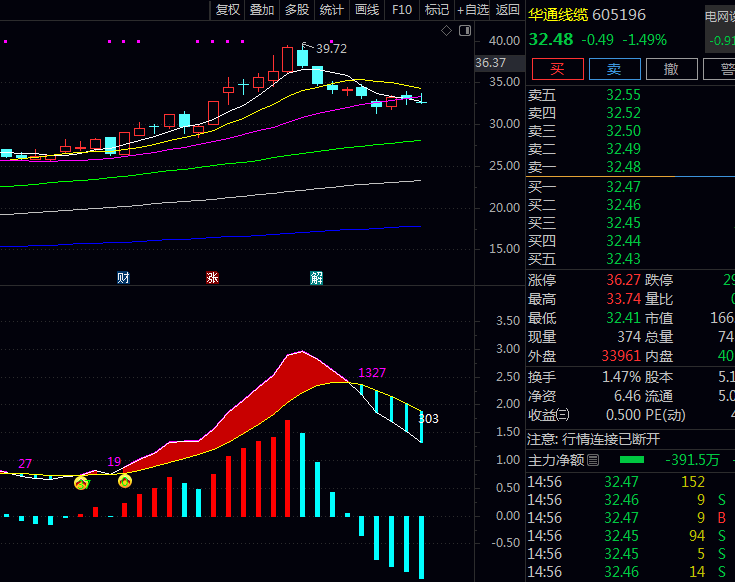Image resolution: width=735 pixels, height=582 pixels.
Task: Click the 财 financial marker on the chart
Action: (x=123, y=278)
